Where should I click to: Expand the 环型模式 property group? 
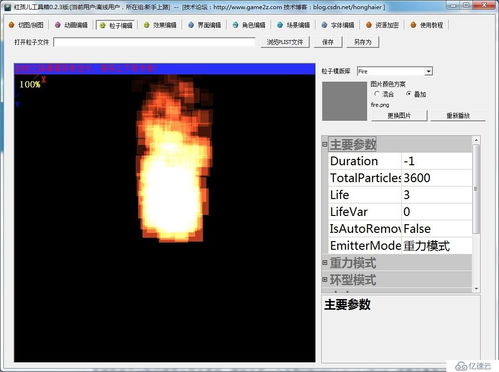[325, 279]
